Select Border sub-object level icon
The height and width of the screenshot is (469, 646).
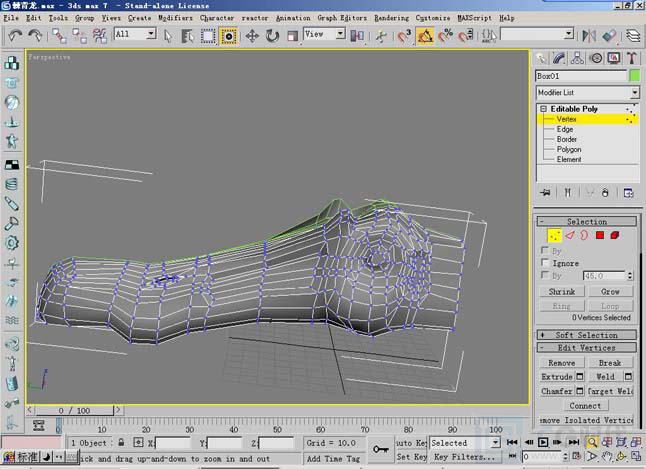tap(584, 235)
